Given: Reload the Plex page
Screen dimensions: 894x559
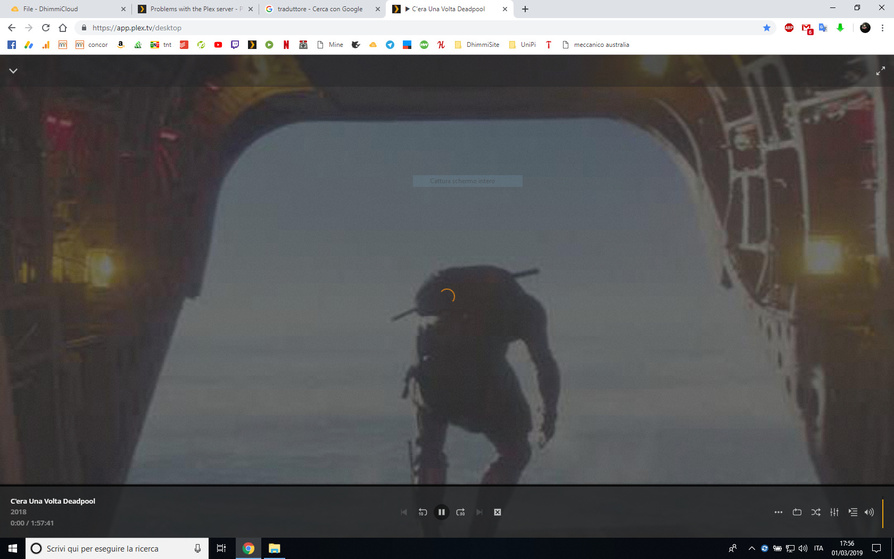Looking at the screenshot, I should [46, 27].
